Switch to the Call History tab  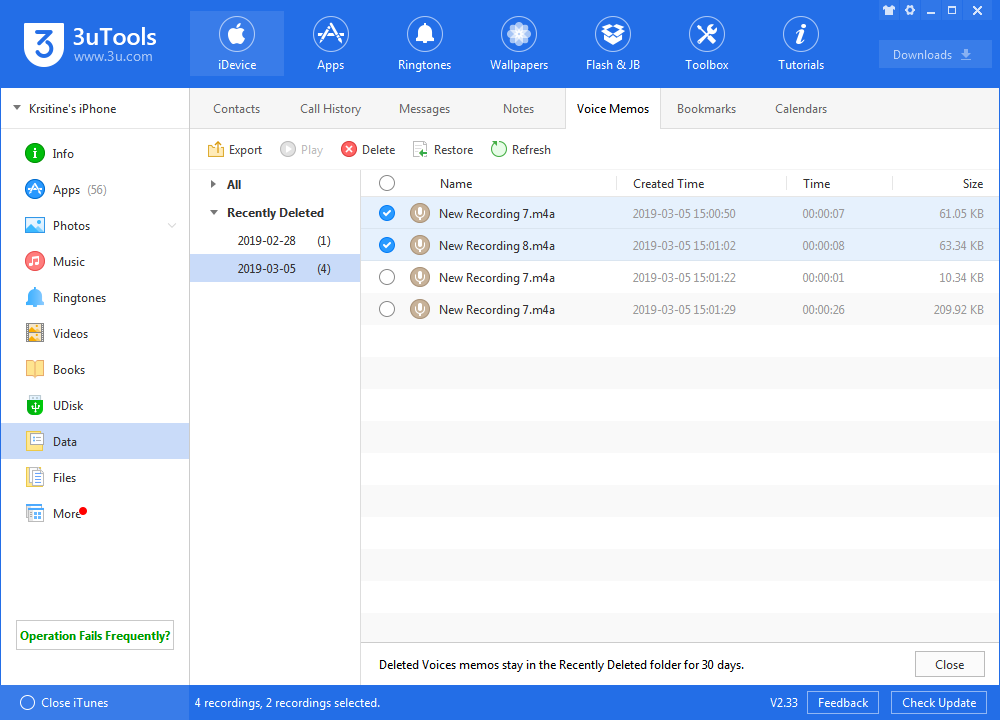coord(330,108)
